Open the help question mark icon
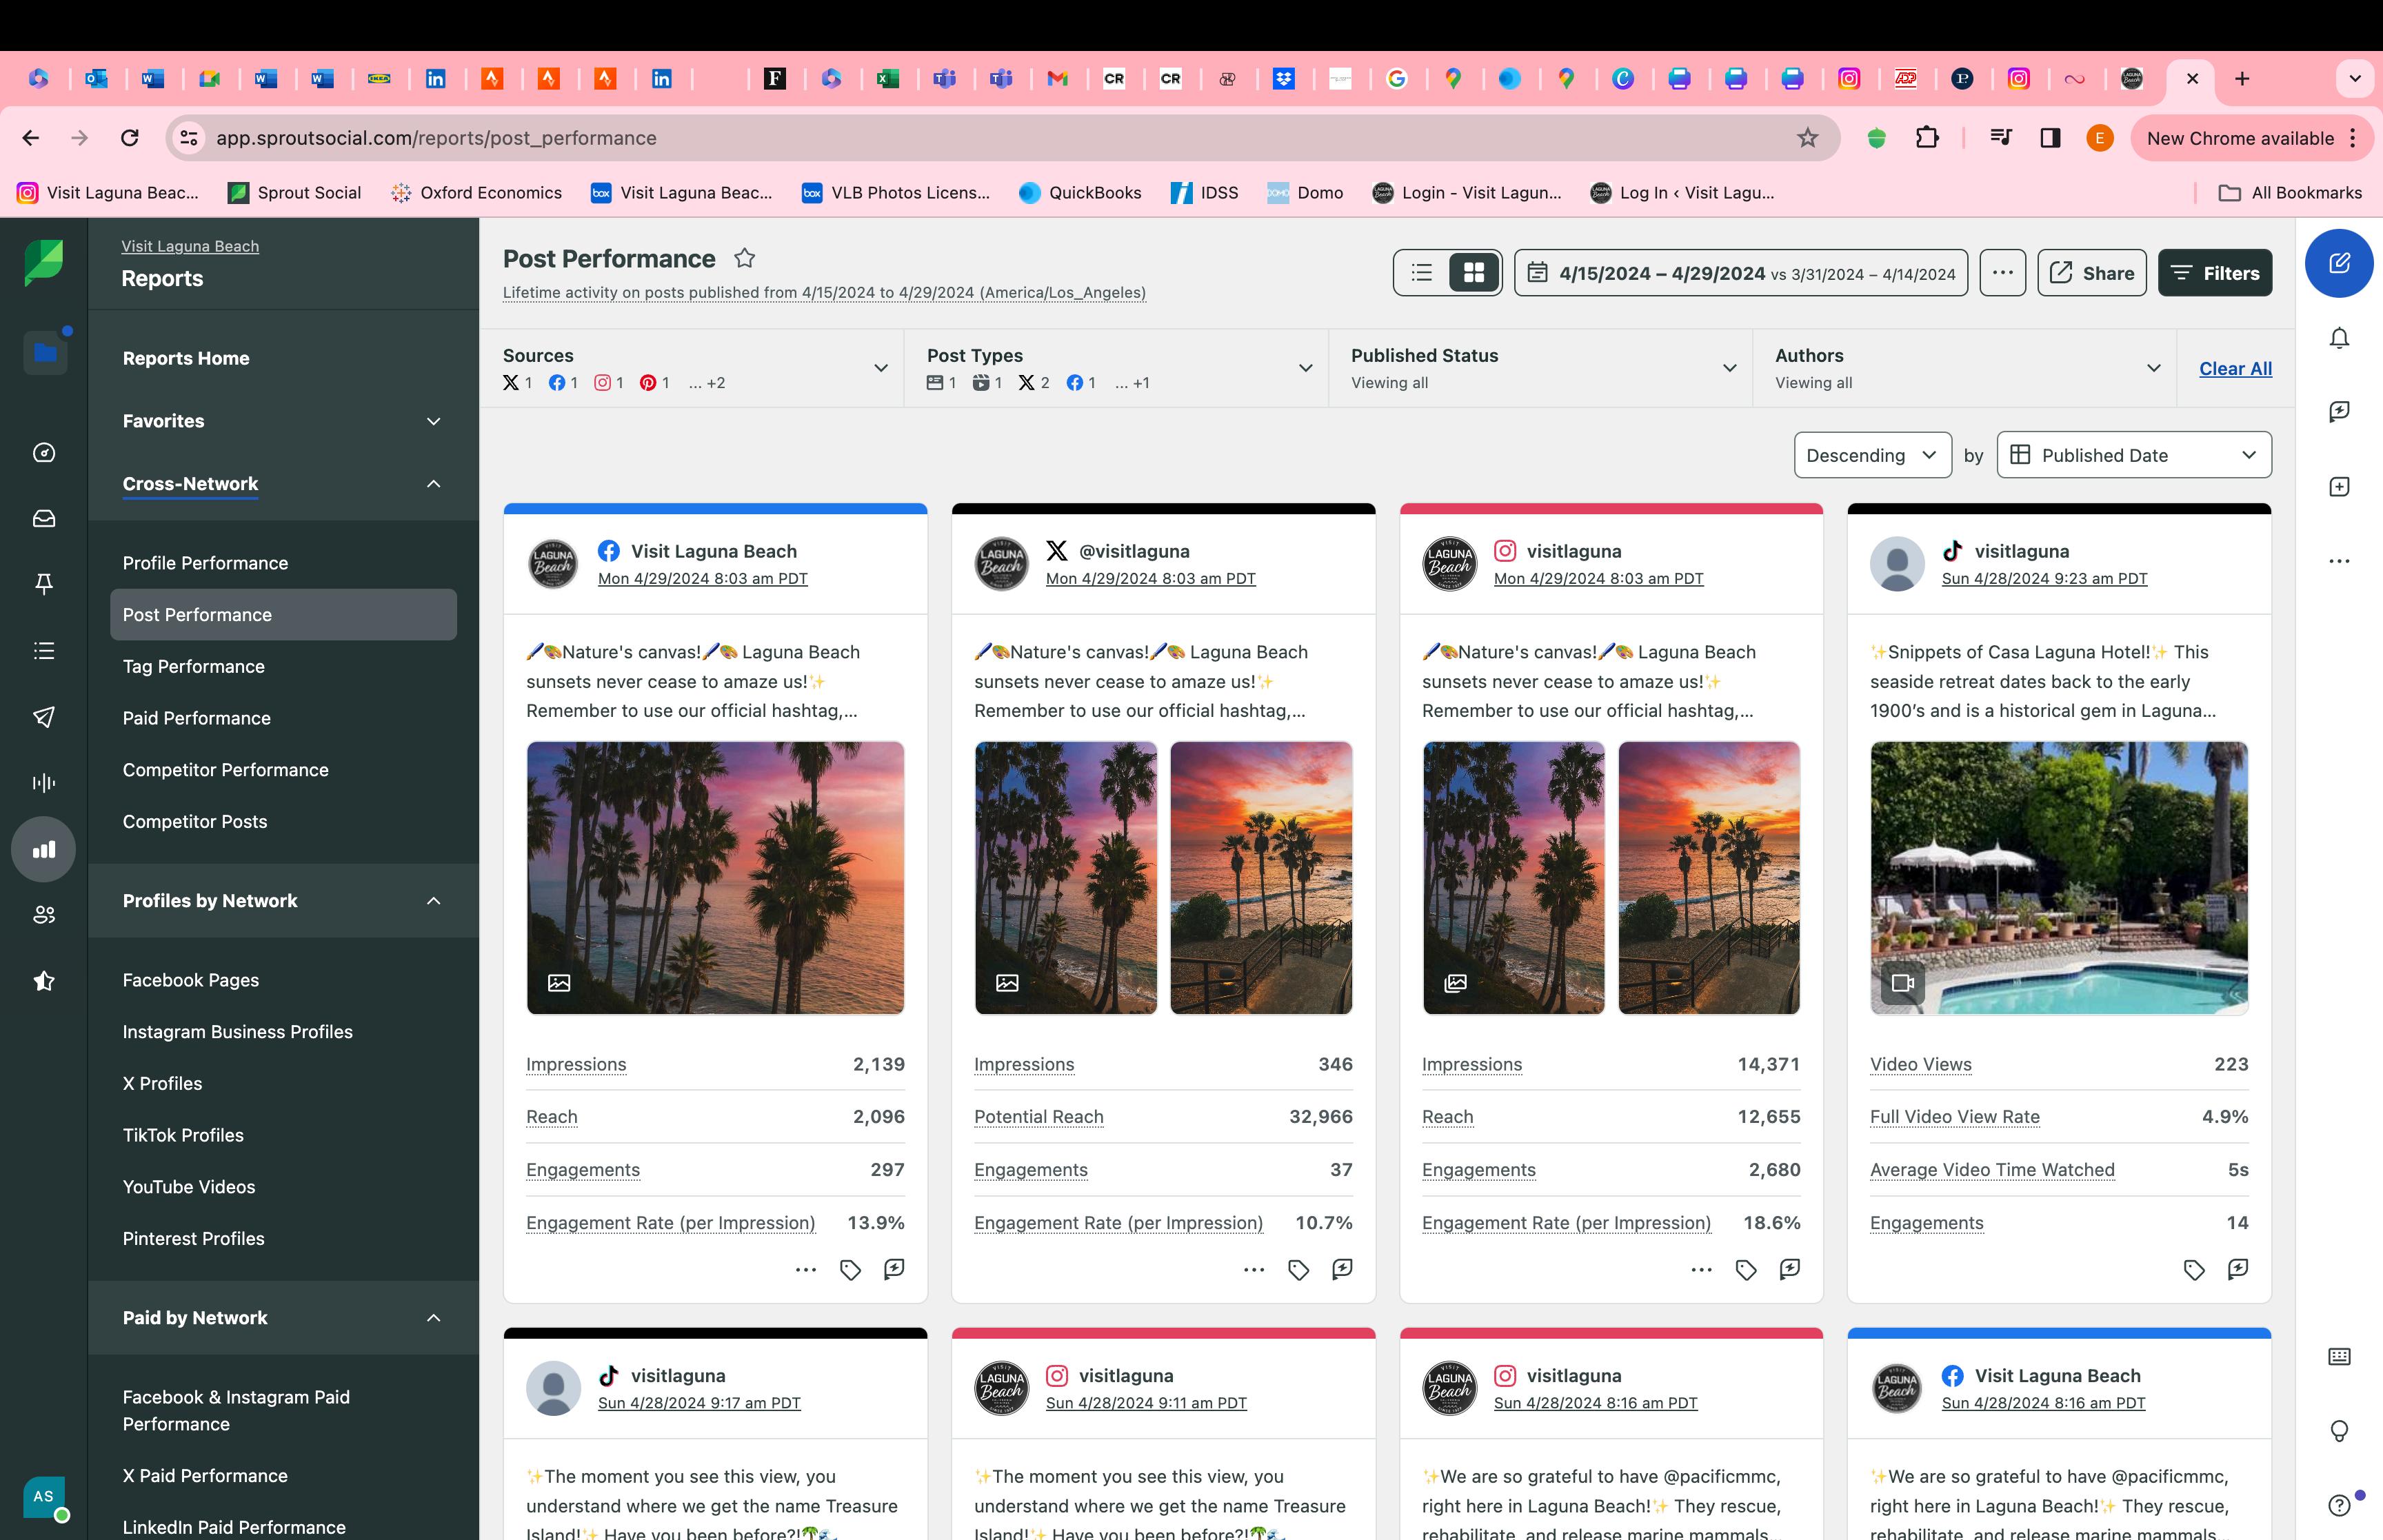 (2338, 1505)
